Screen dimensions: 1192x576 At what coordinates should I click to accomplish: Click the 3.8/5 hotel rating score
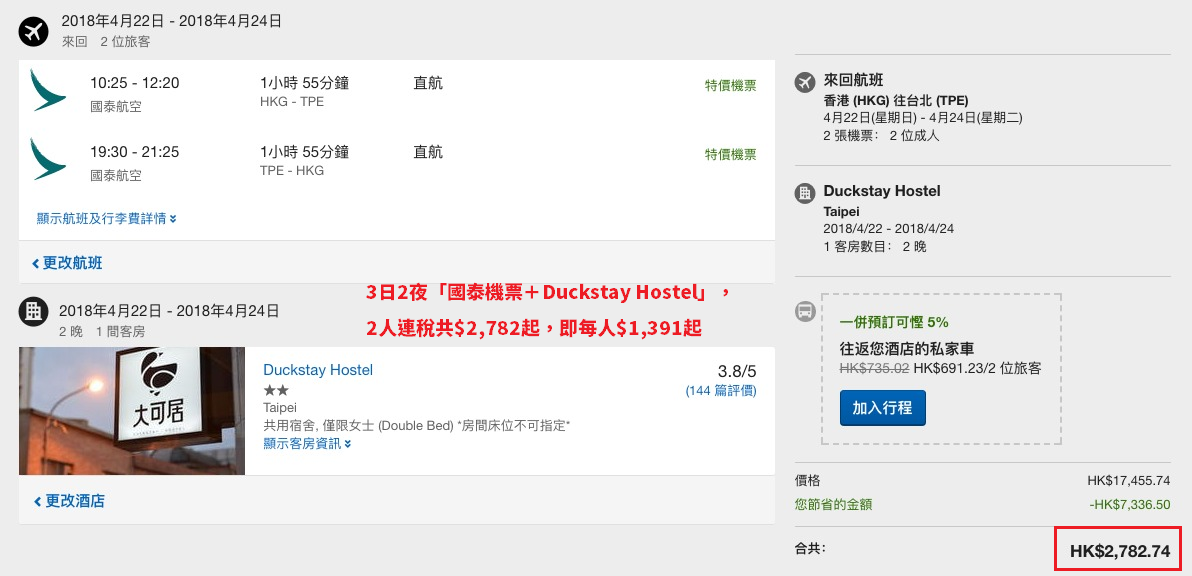point(737,372)
